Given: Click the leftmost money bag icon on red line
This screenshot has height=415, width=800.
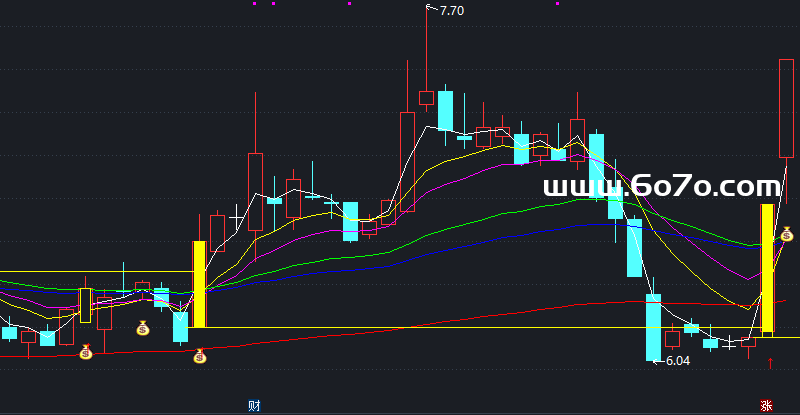Looking at the screenshot, I should pyautogui.click(x=86, y=351).
